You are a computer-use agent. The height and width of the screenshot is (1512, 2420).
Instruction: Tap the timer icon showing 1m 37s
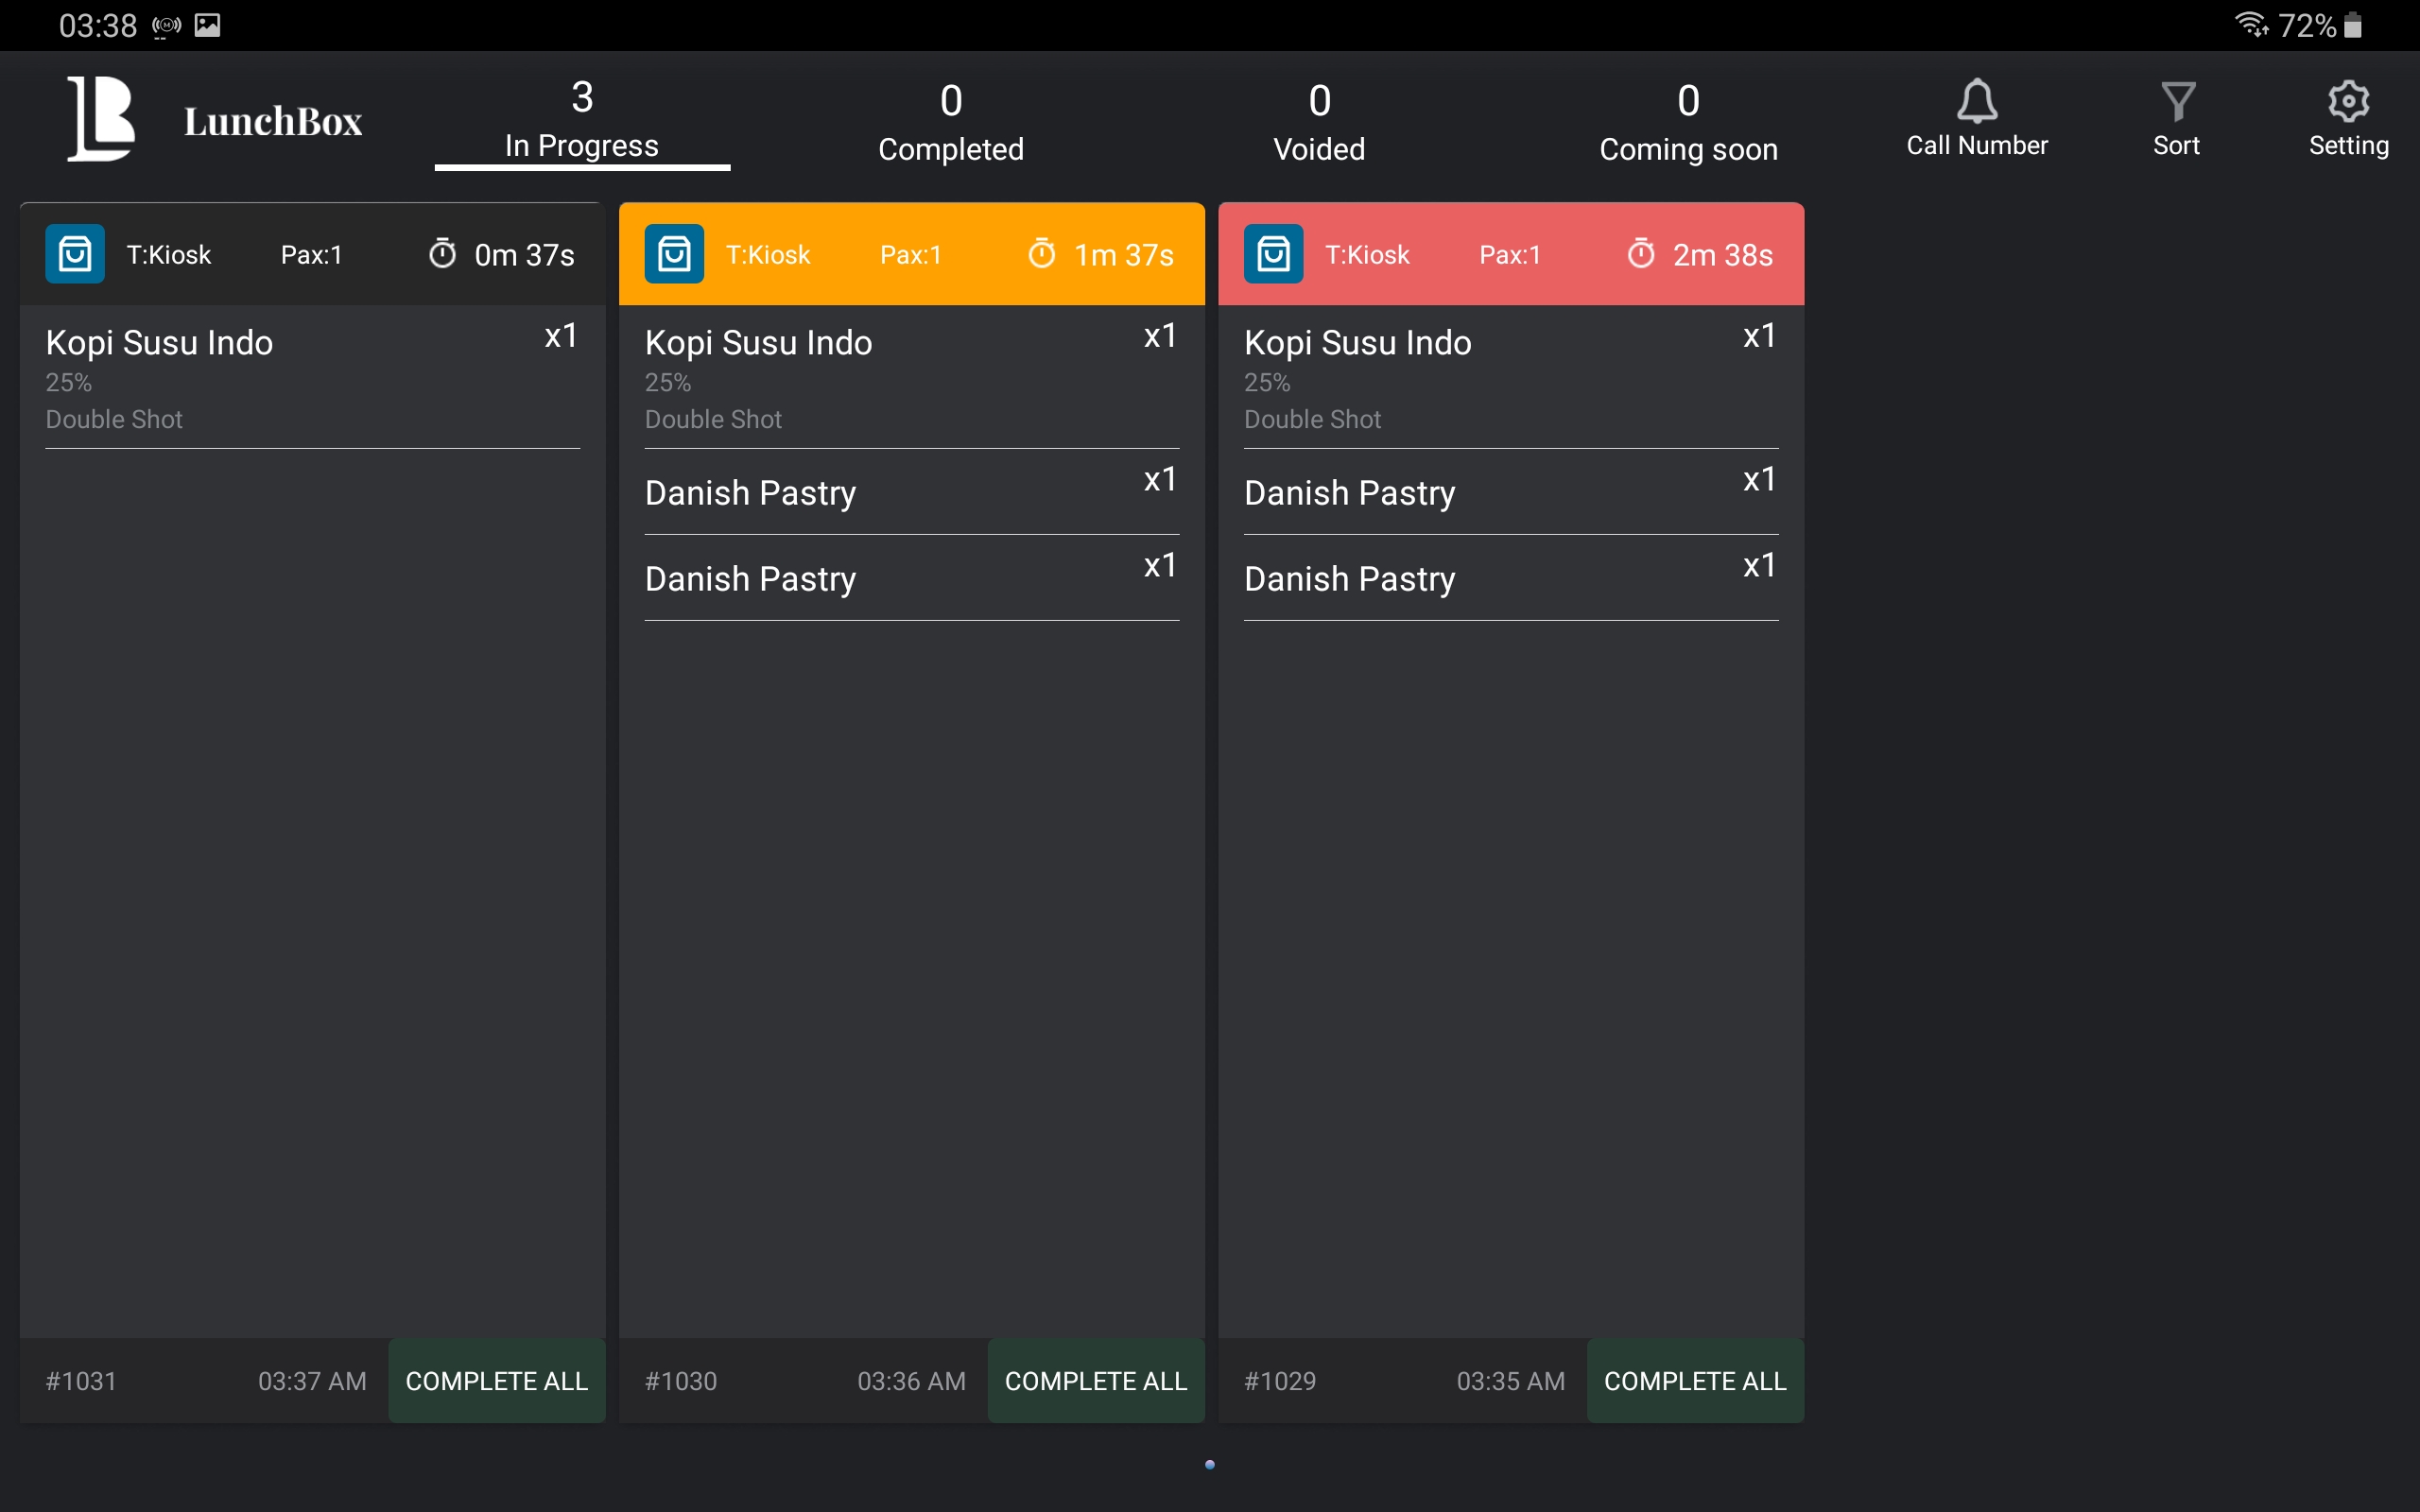[x=1042, y=254]
